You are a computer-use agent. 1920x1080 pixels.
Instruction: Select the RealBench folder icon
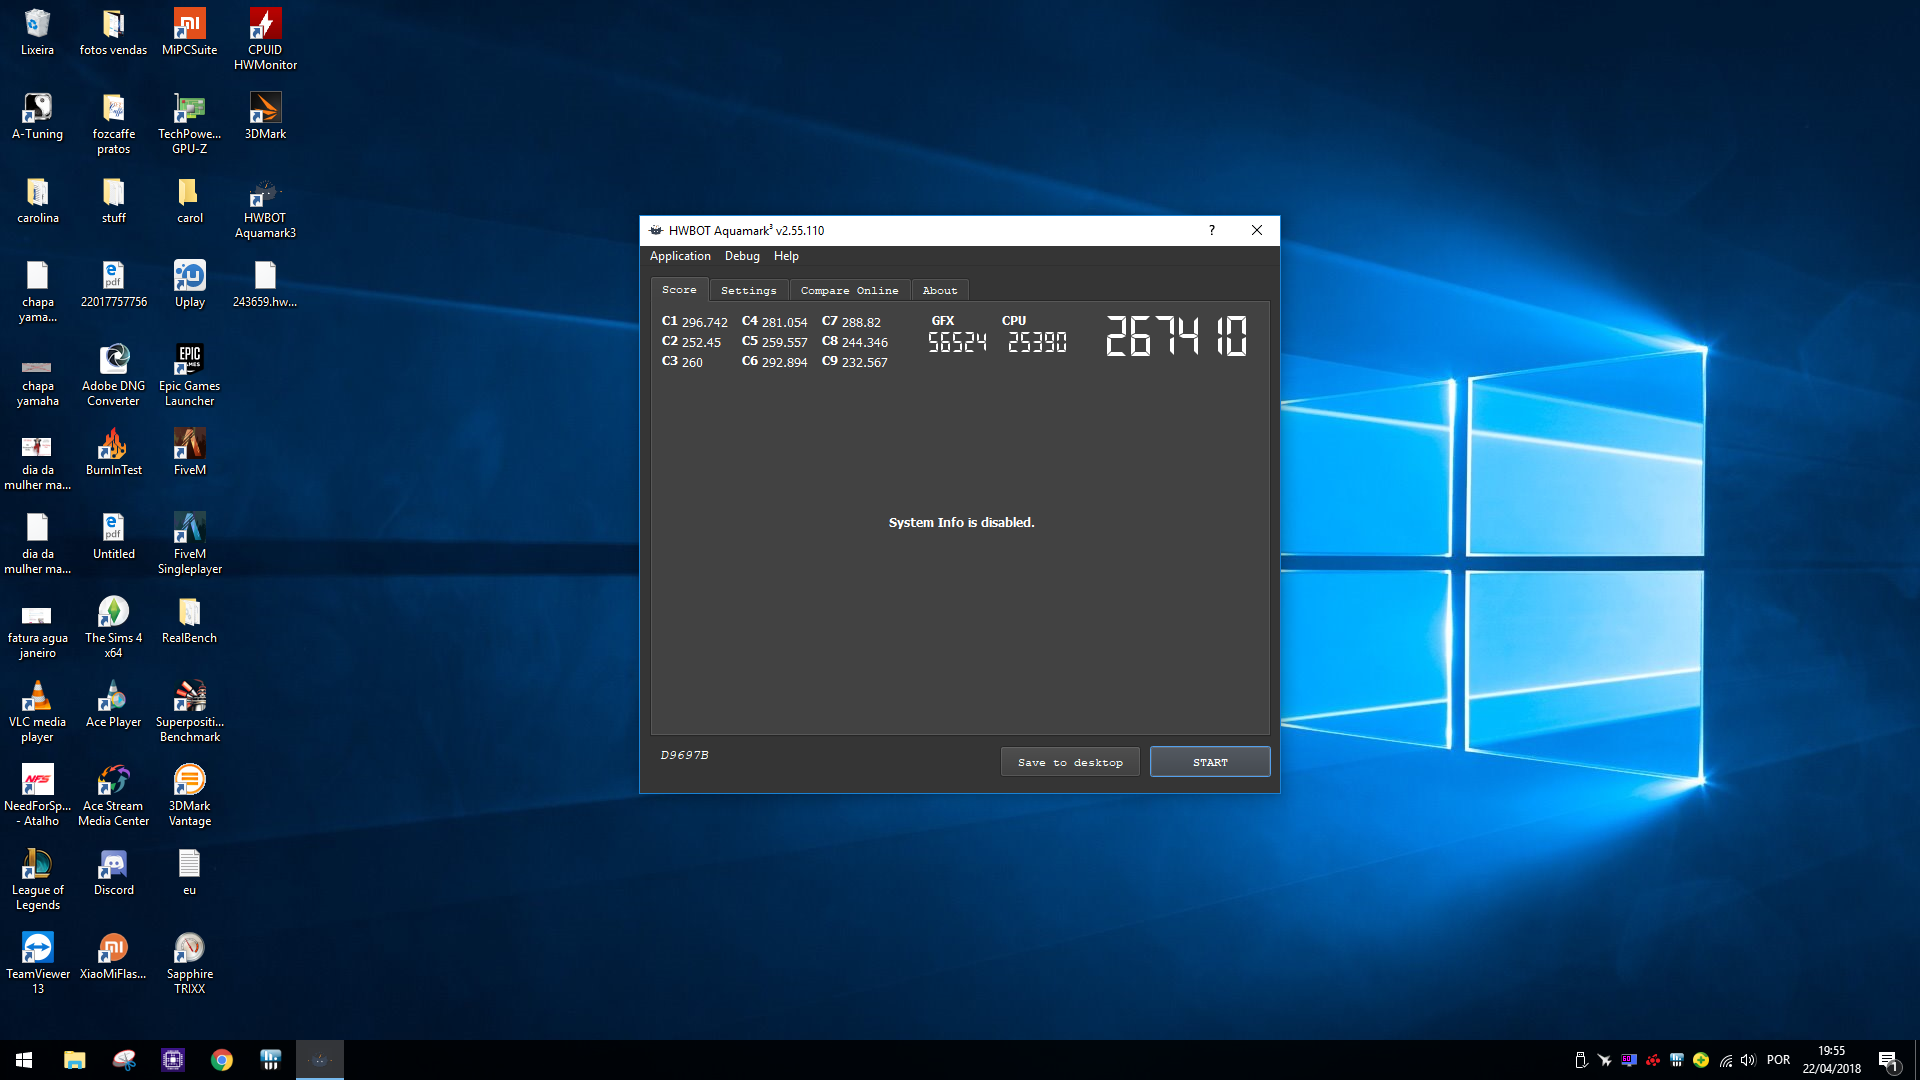tap(189, 620)
